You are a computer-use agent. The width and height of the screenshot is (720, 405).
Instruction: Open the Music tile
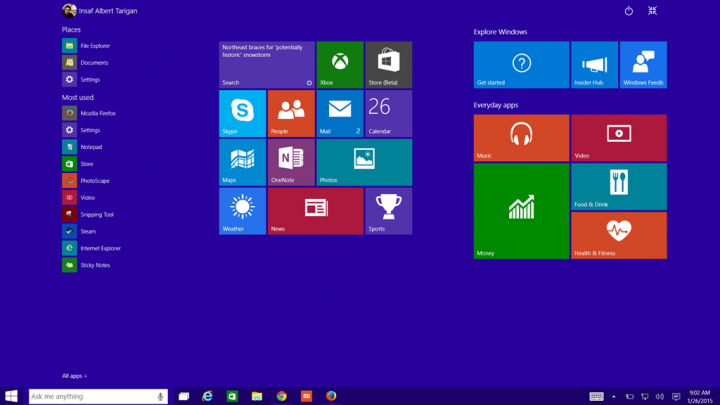(521, 138)
